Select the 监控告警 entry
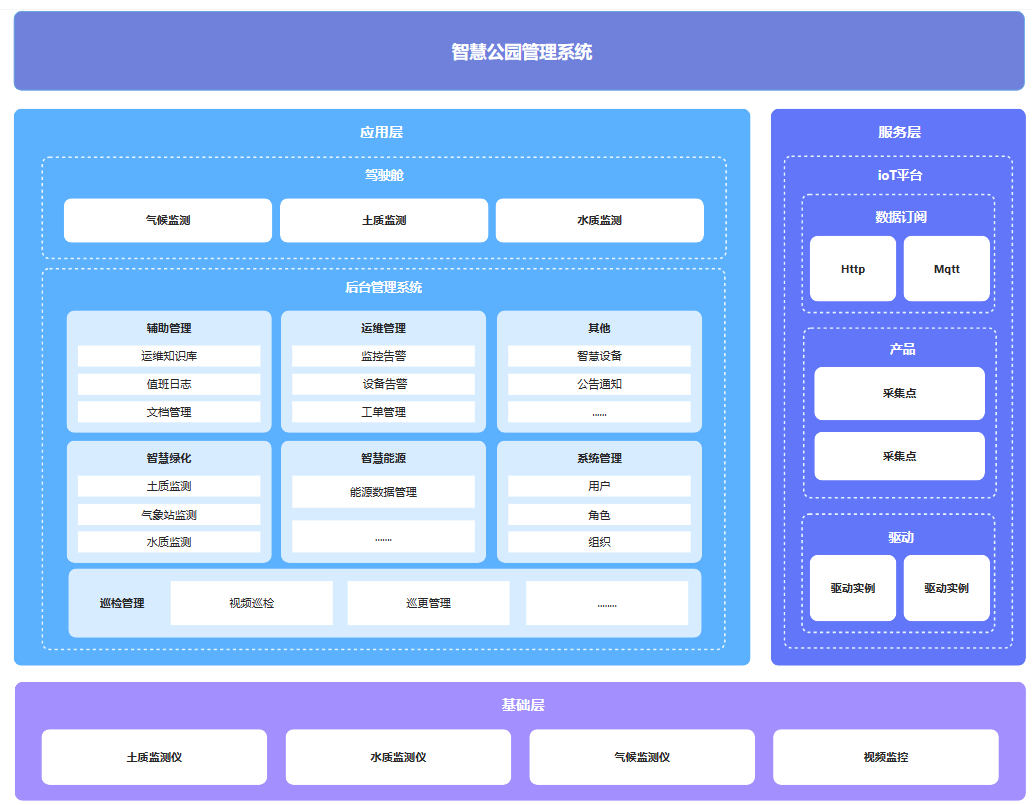 click(x=383, y=356)
